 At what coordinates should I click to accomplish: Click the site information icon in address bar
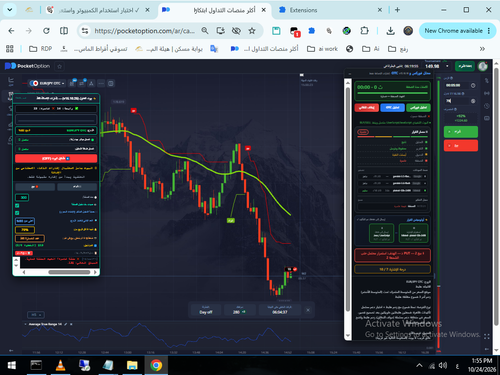pos(85,31)
